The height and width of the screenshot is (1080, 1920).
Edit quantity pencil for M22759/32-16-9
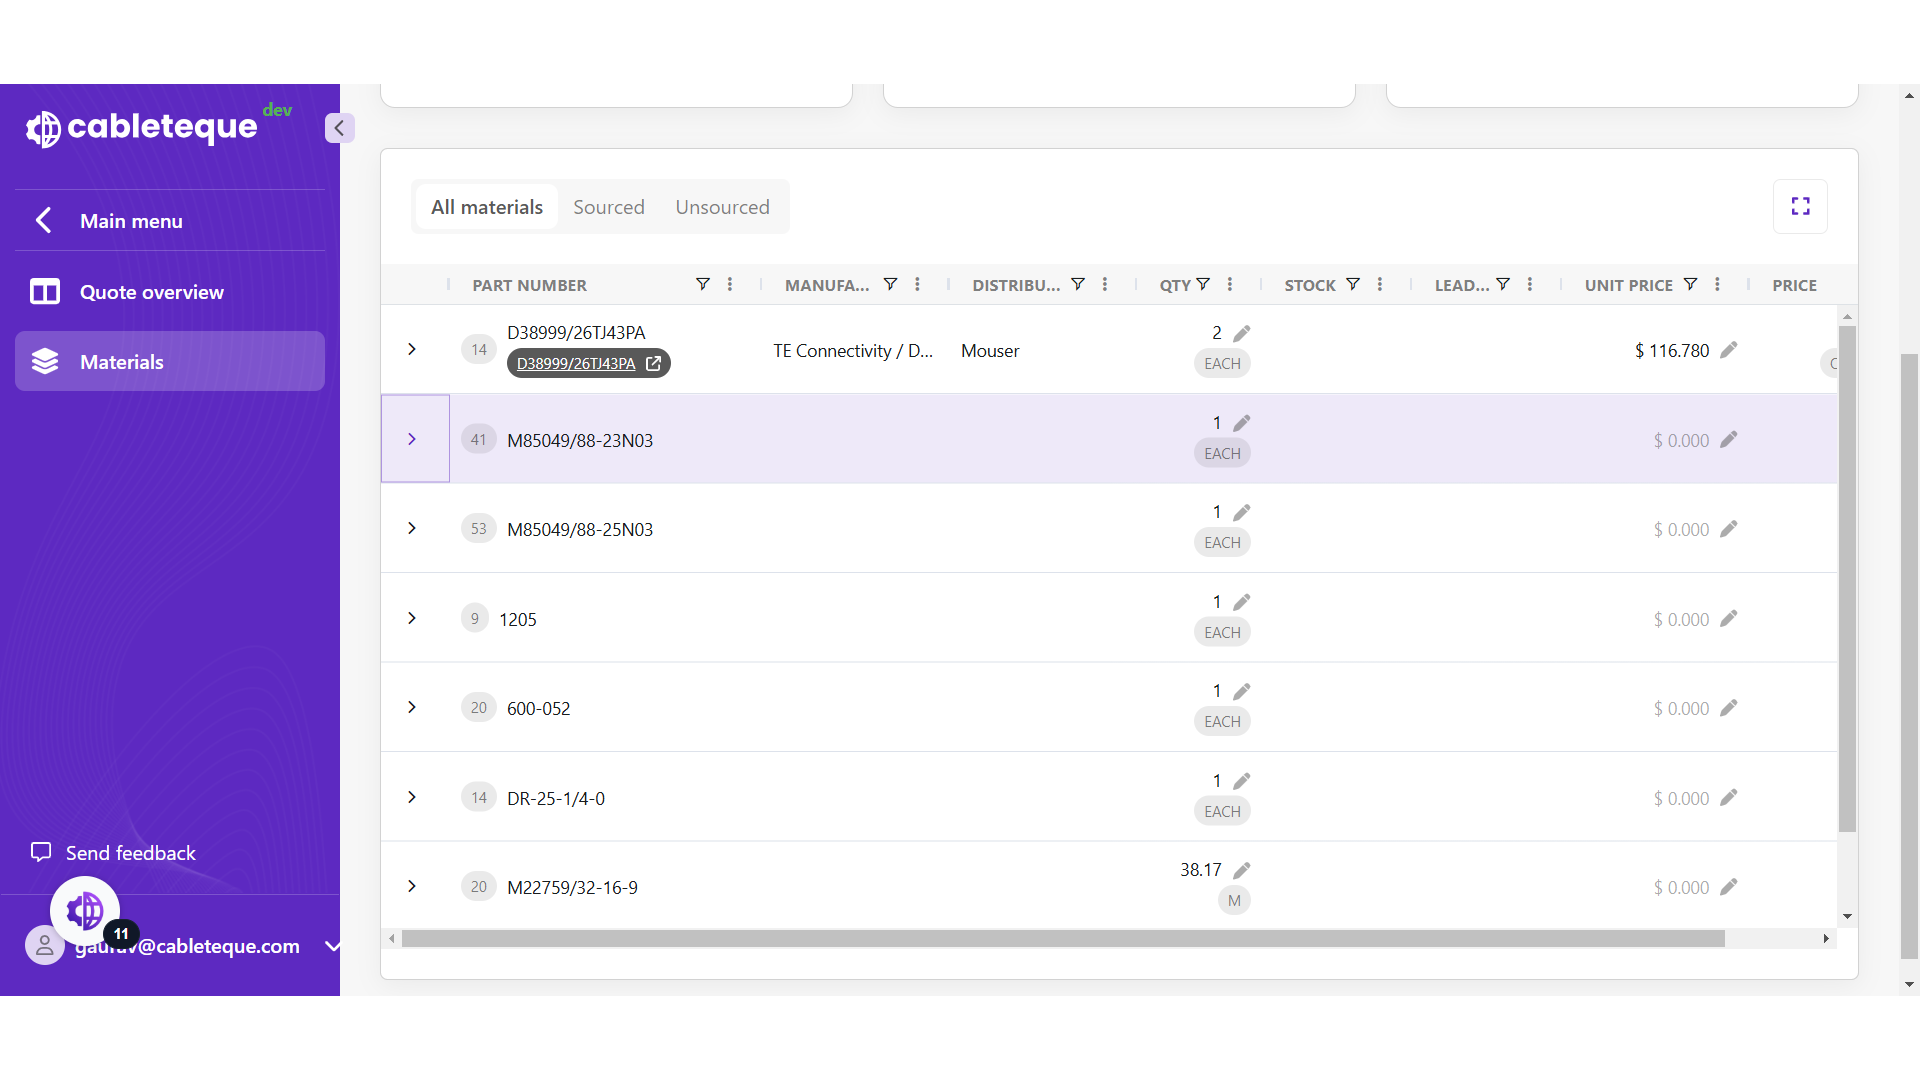pos(1242,870)
